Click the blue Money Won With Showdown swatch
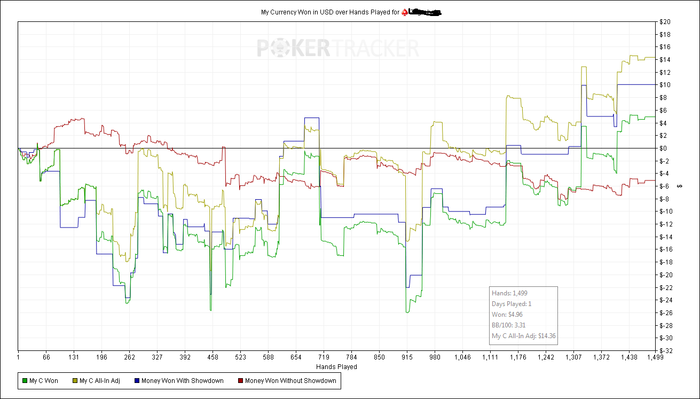This screenshot has width=700, height=399. (137, 381)
